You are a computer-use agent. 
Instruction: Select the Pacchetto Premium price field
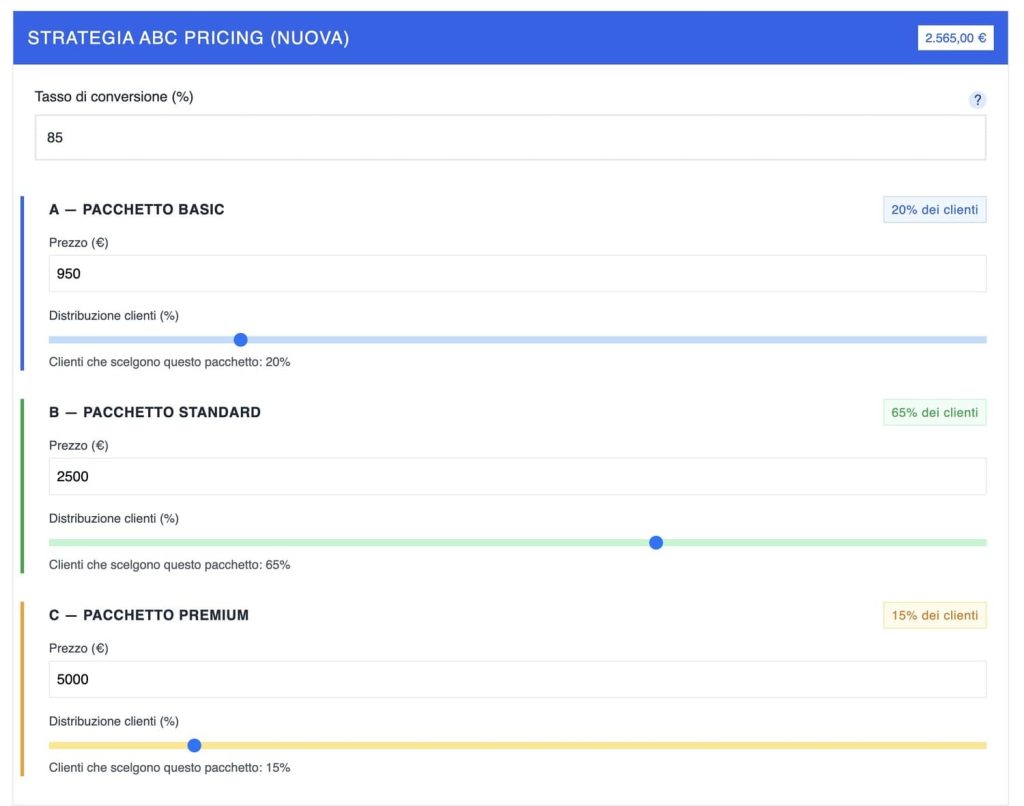[517, 679]
